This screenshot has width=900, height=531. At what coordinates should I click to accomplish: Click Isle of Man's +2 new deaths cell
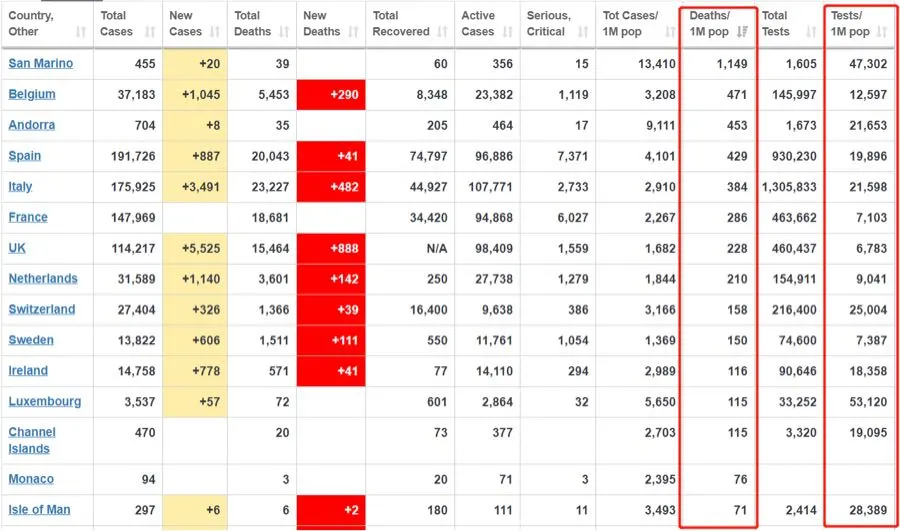pyautogui.click(x=331, y=510)
